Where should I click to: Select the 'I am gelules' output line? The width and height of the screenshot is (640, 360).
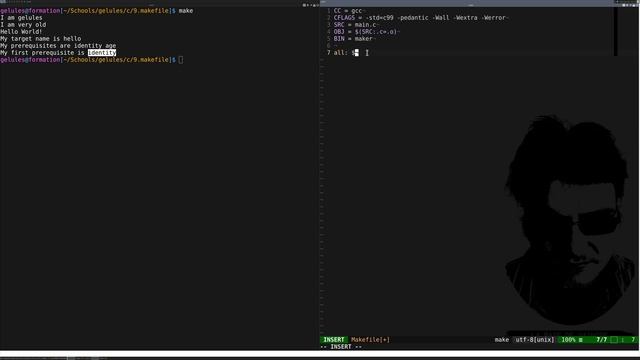(21, 18)
